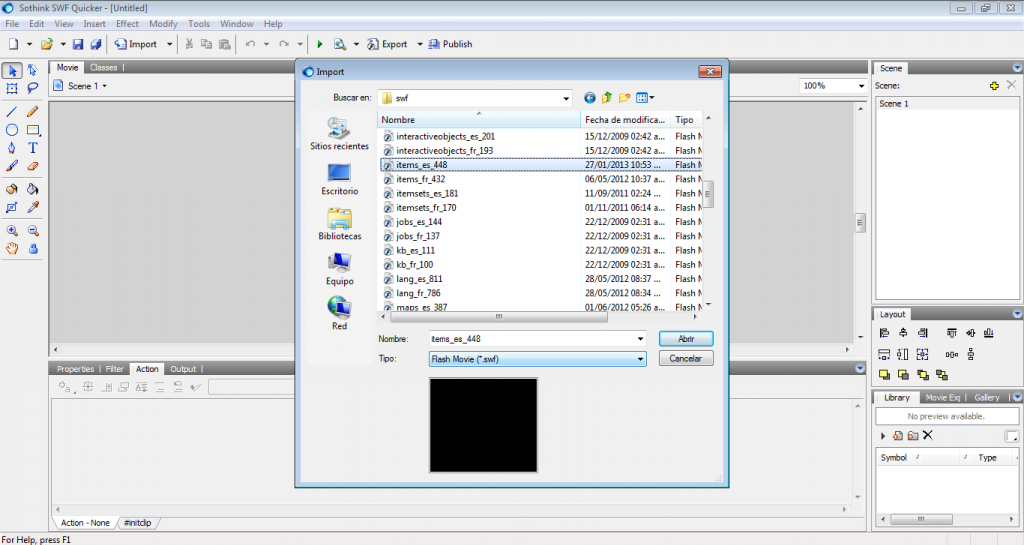Choose the Lasso tool
Image resolution: width=1024 pixels, height=545 pixels.
pyautogui.click(x=33, y=88)
